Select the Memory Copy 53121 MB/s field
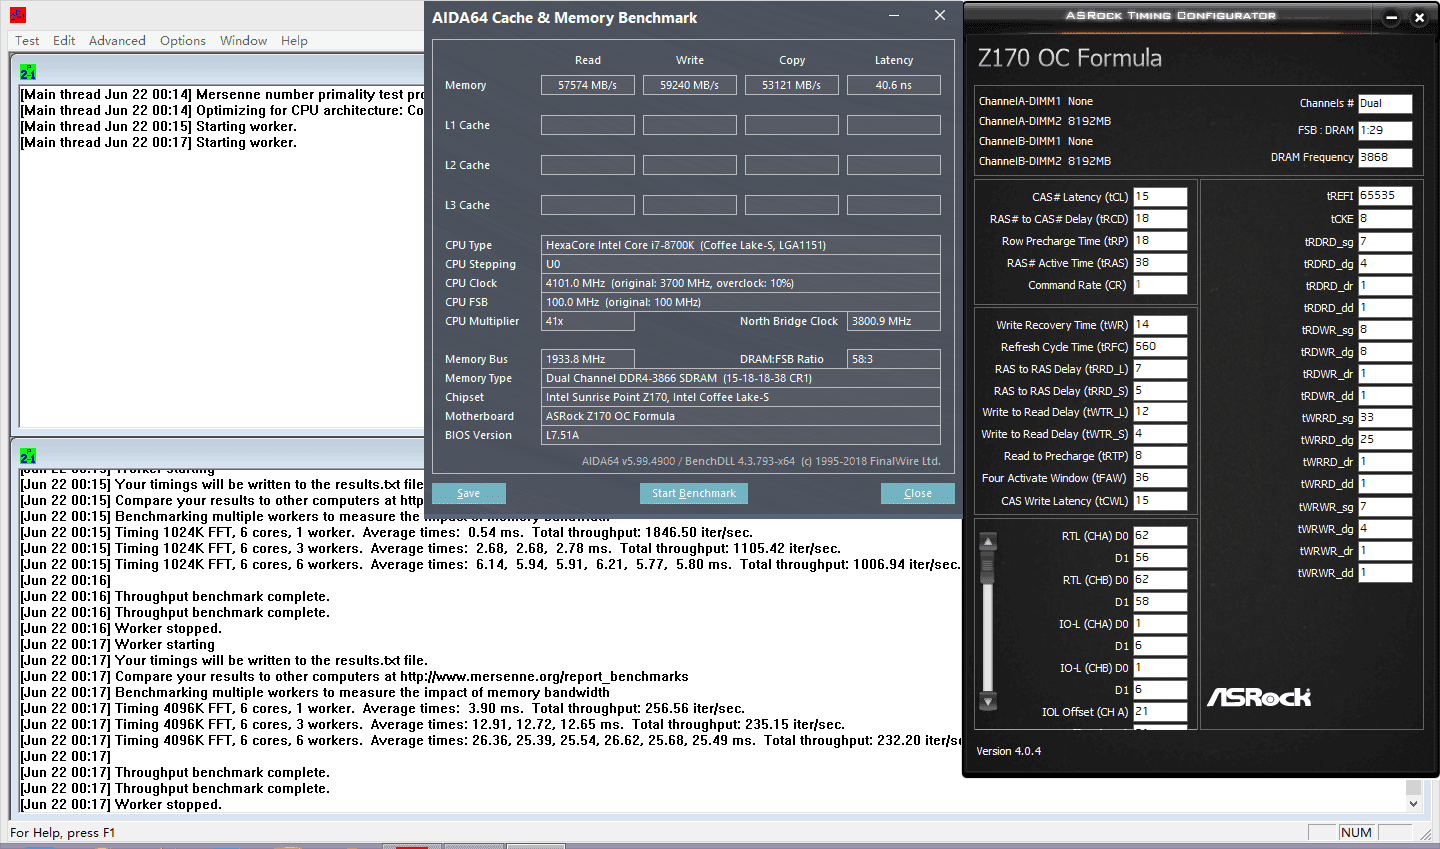The height and width of the screenshot is (849, 1440). pos(792,85)
